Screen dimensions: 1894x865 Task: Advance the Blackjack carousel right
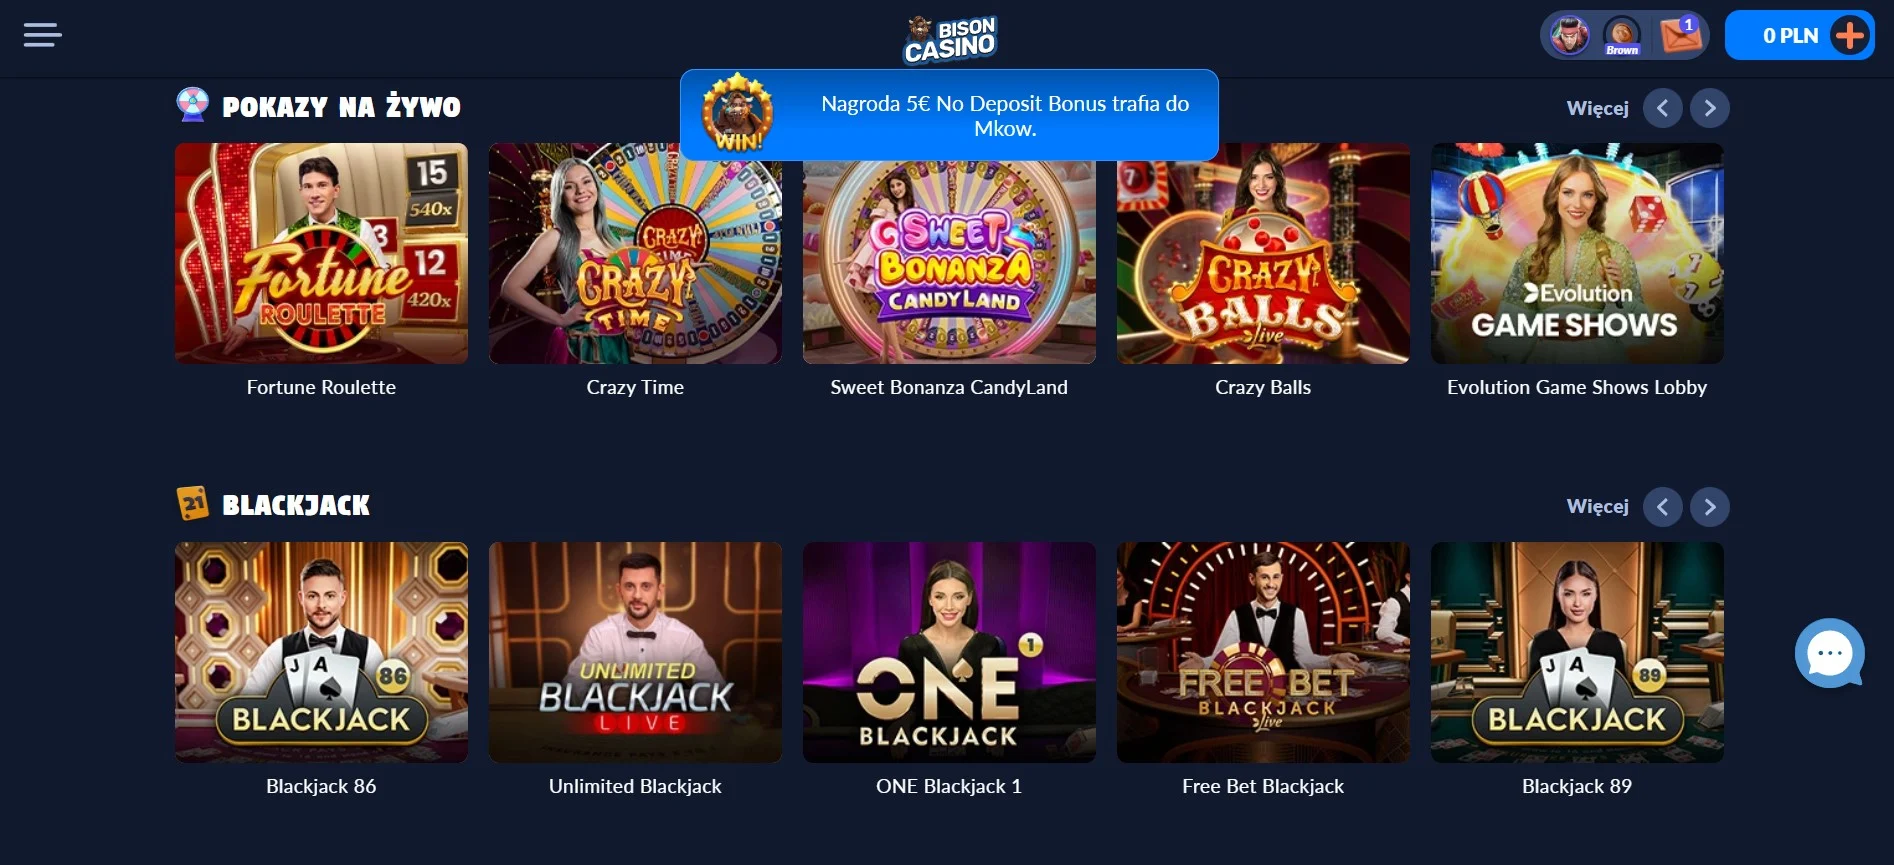(x=1710, y=507)
